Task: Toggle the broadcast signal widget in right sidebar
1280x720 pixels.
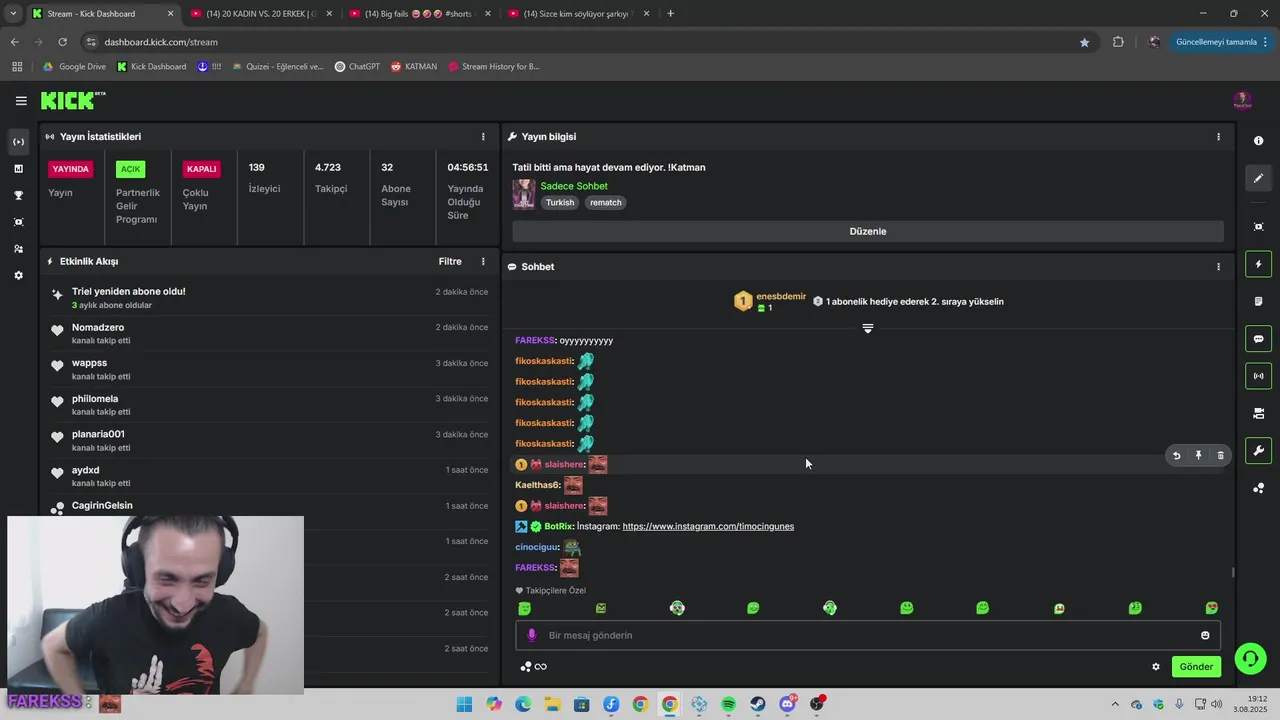Action: 1258,376
